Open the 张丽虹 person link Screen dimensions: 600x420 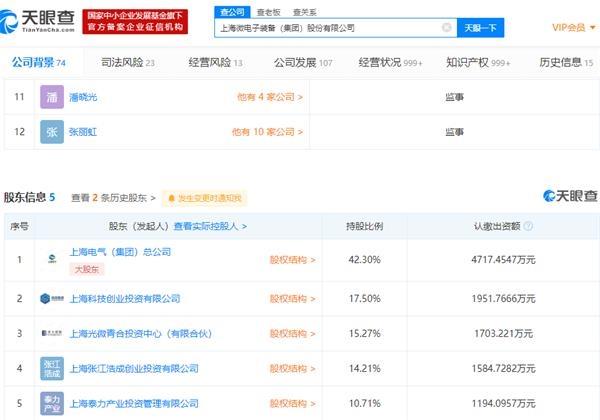83,132
